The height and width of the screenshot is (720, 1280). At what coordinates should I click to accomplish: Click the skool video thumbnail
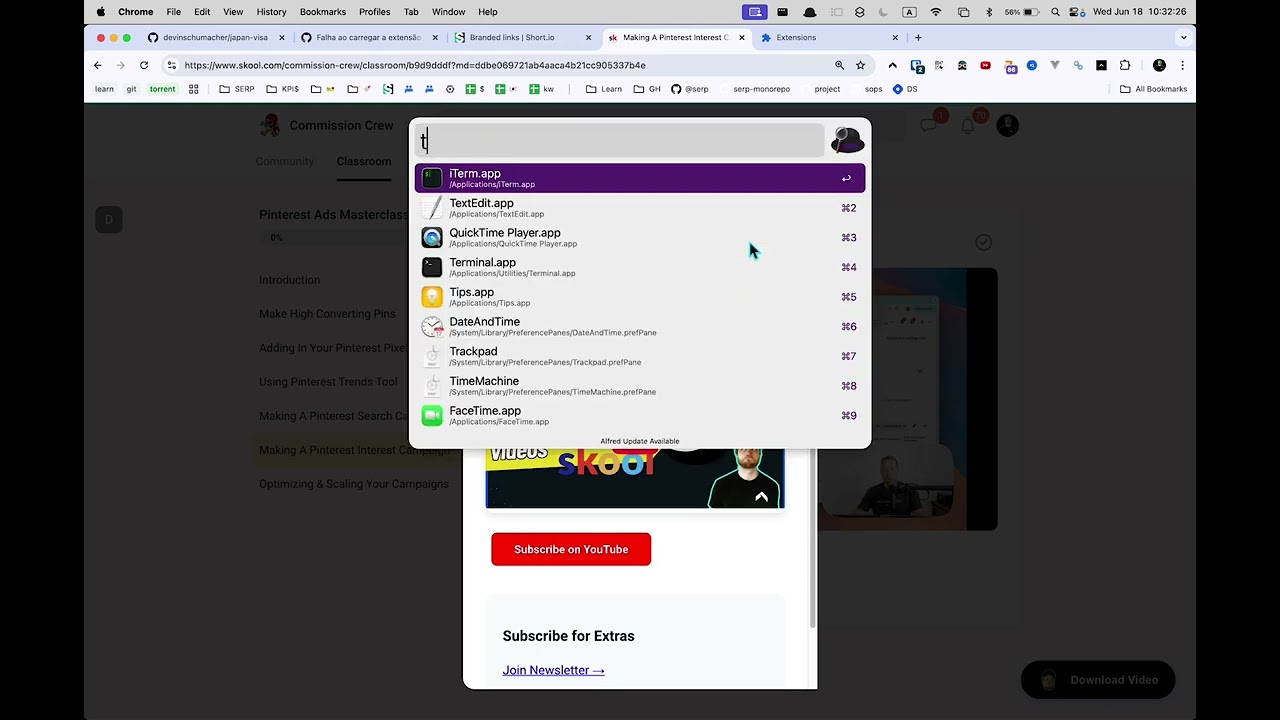pyautogui.click(x=635, y=479)
